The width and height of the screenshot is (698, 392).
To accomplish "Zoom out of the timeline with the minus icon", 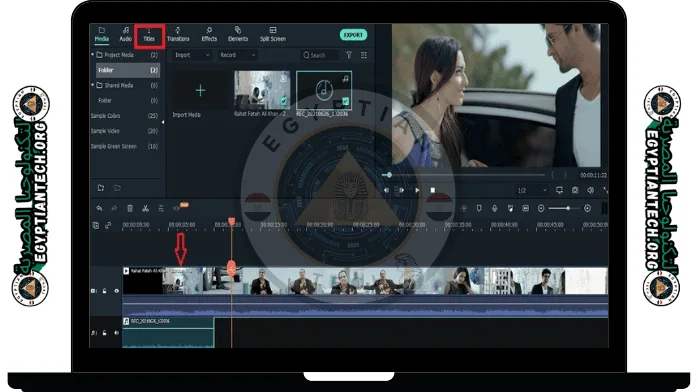I will [x=541, y=208].
